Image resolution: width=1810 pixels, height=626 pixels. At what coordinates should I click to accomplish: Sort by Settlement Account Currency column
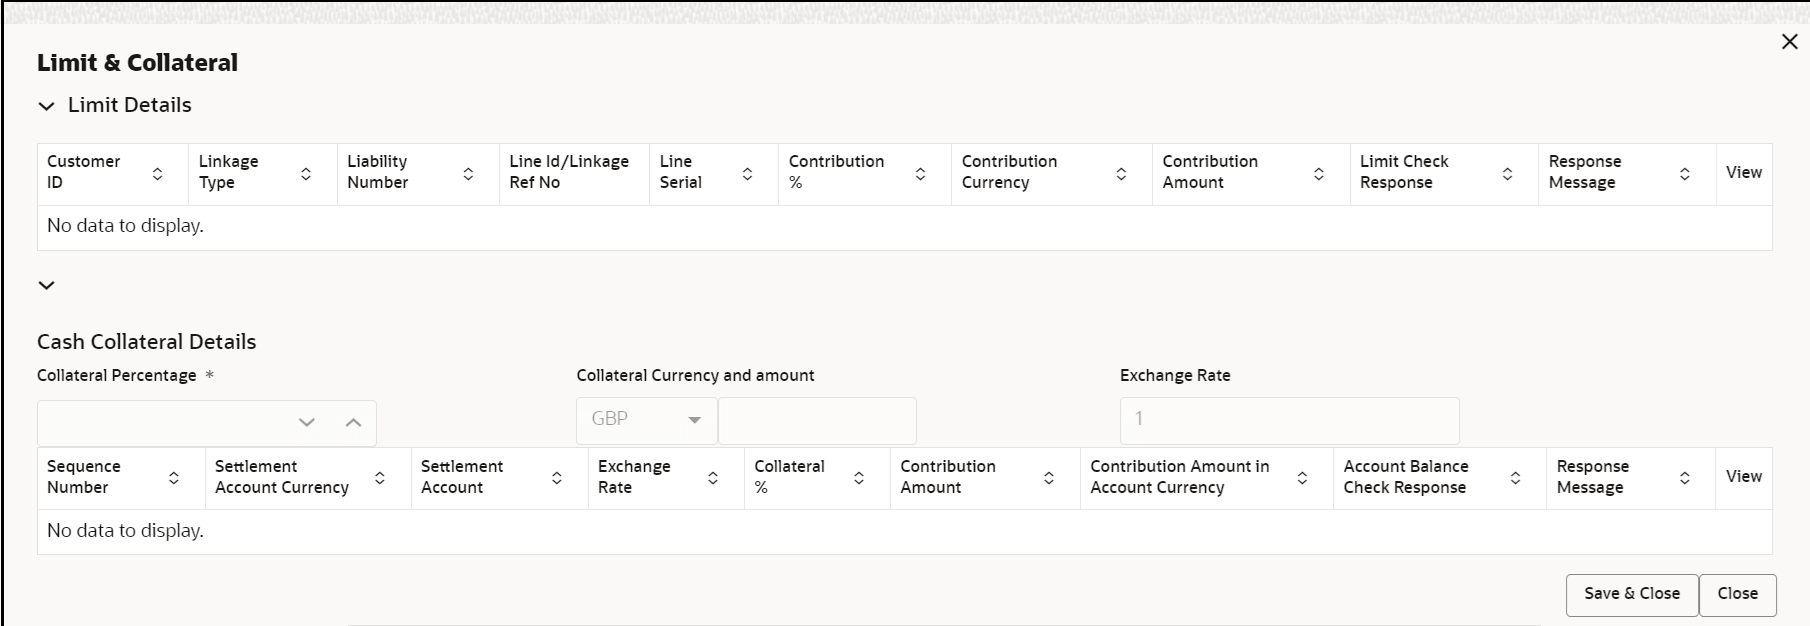(x=380, y=478)
